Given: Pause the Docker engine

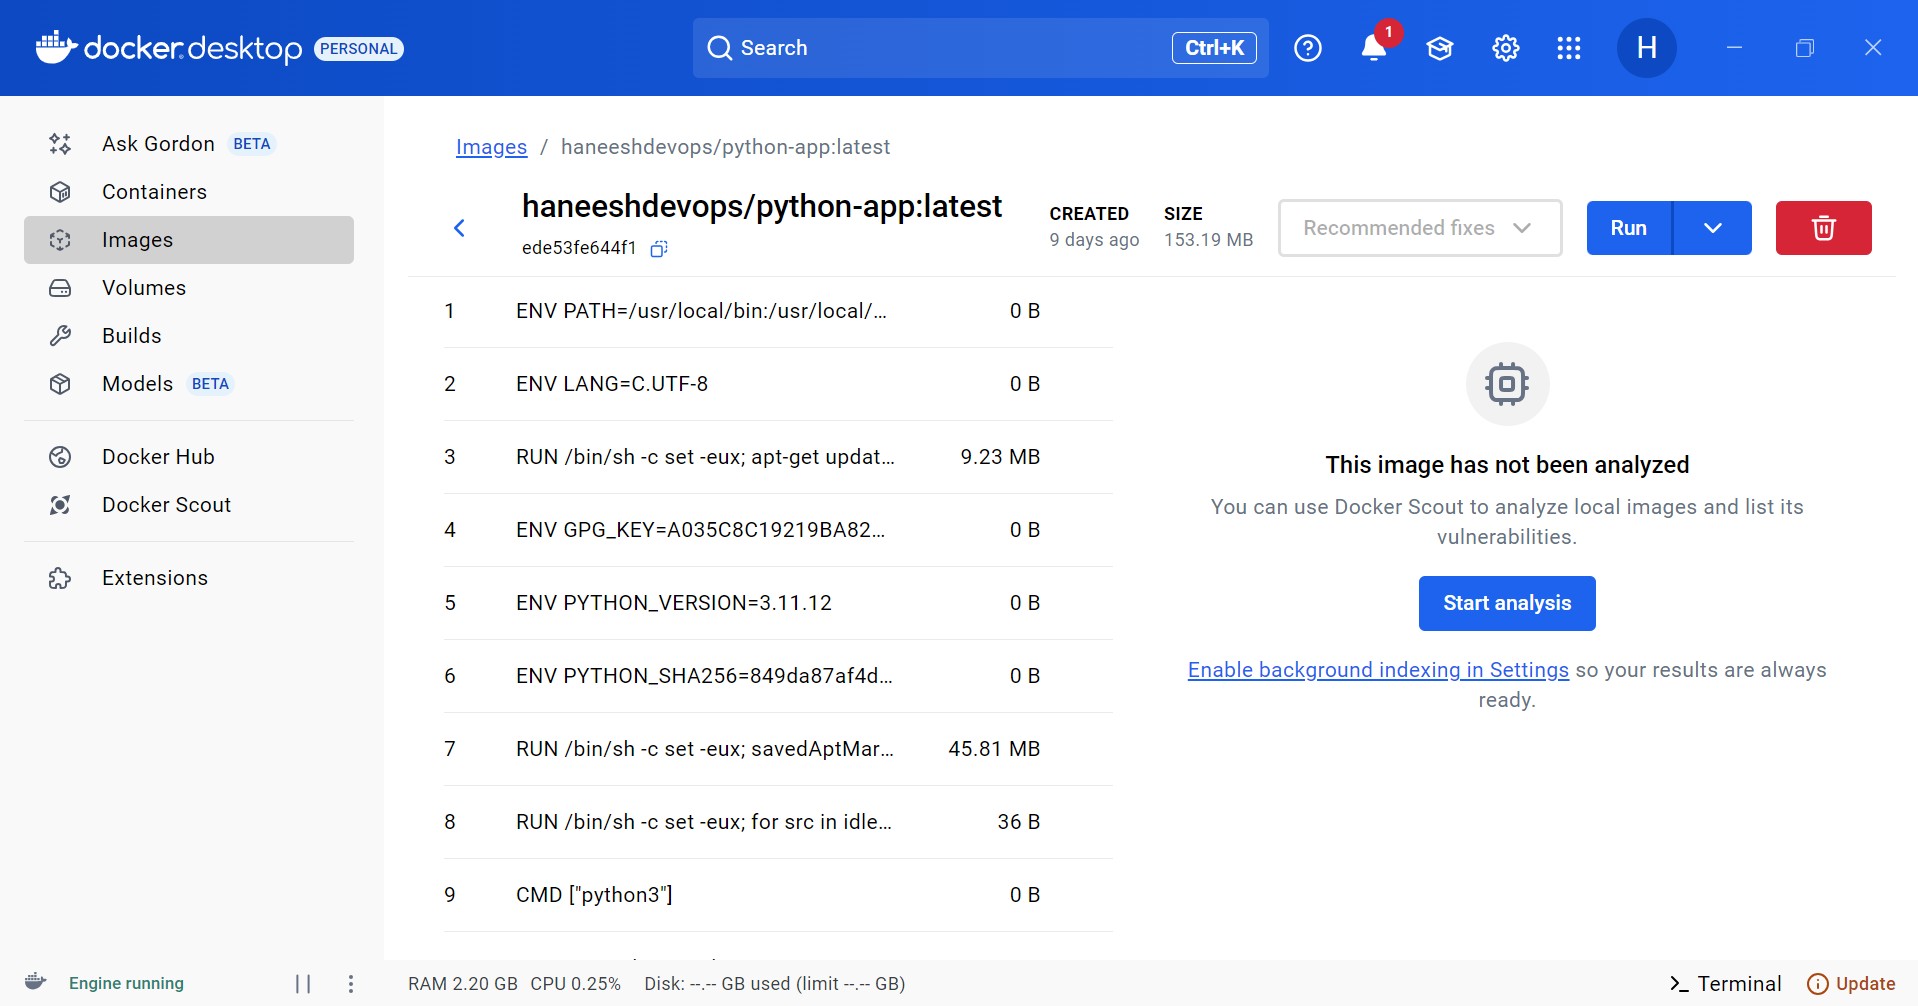Looking at the screenshot, I should [303, 984].
